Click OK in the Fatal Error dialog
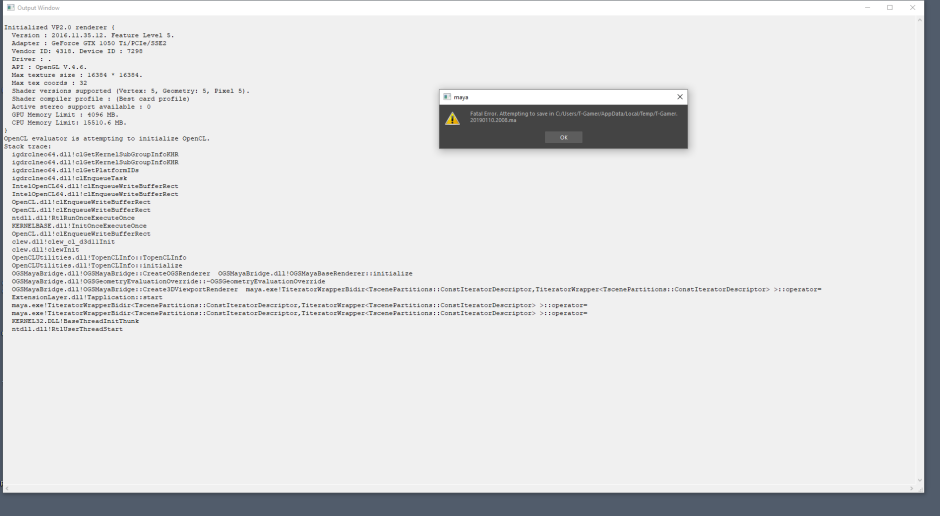The image size is (940, 516). (563, 137)
